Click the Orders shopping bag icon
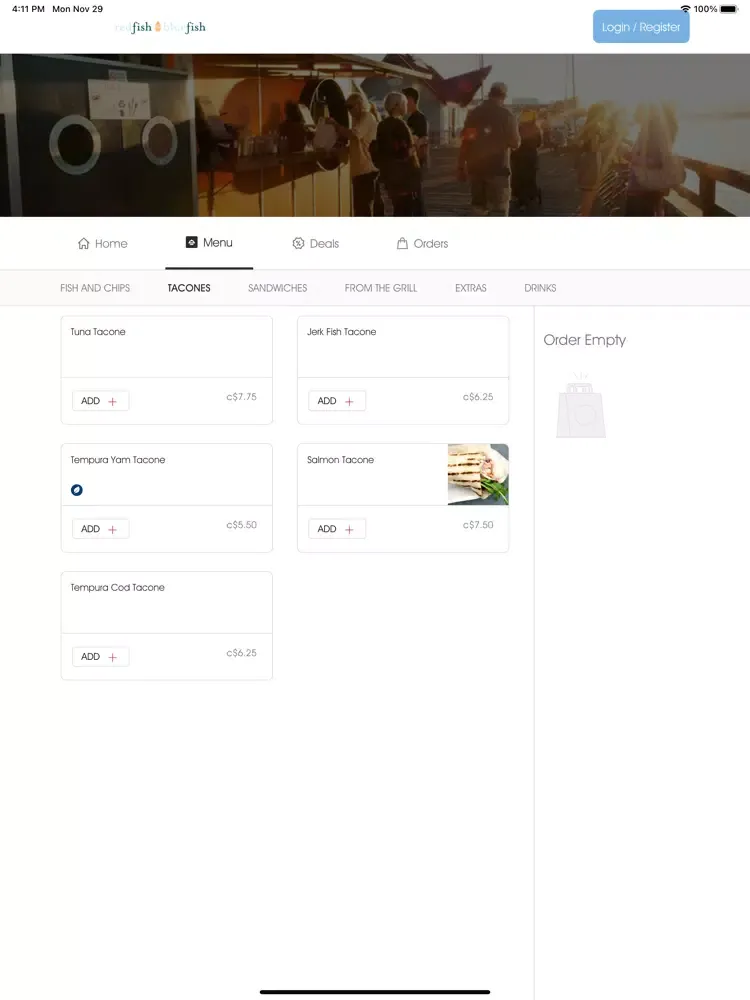Viewport: 750px width, 1000px height. 402,244
